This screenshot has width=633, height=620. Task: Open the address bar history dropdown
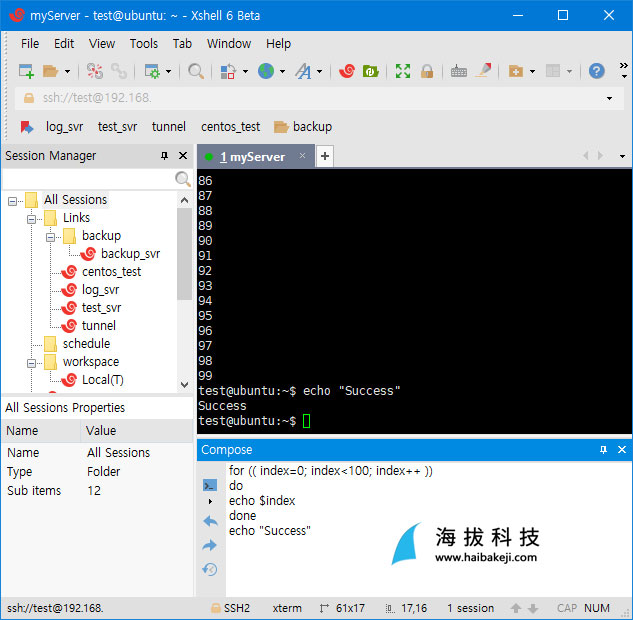tap(609, 98)
